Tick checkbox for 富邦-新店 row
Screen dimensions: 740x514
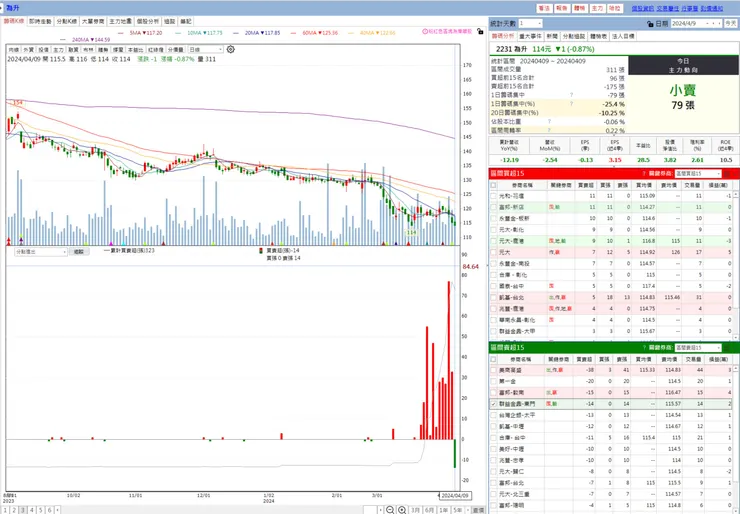494,207
